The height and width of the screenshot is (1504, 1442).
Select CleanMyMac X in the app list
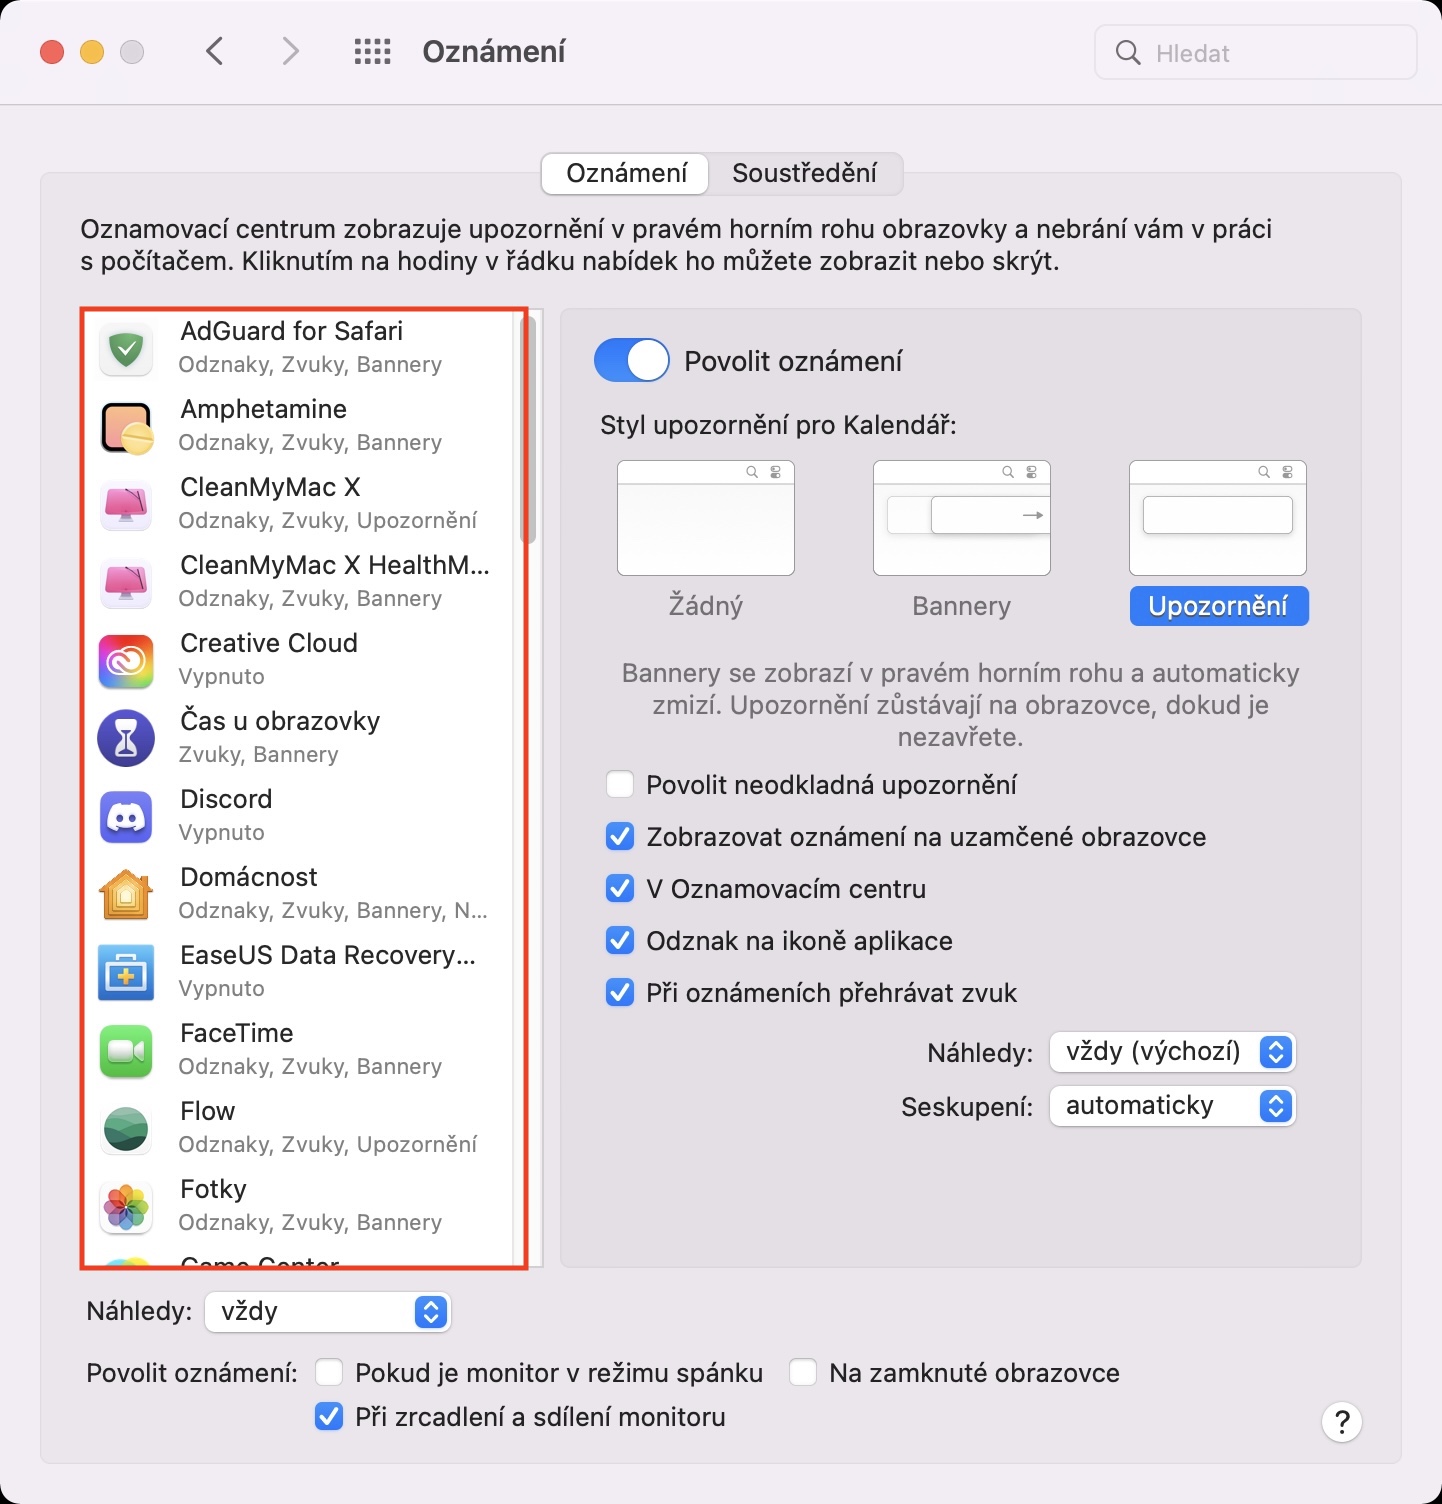tap(298, 505)
